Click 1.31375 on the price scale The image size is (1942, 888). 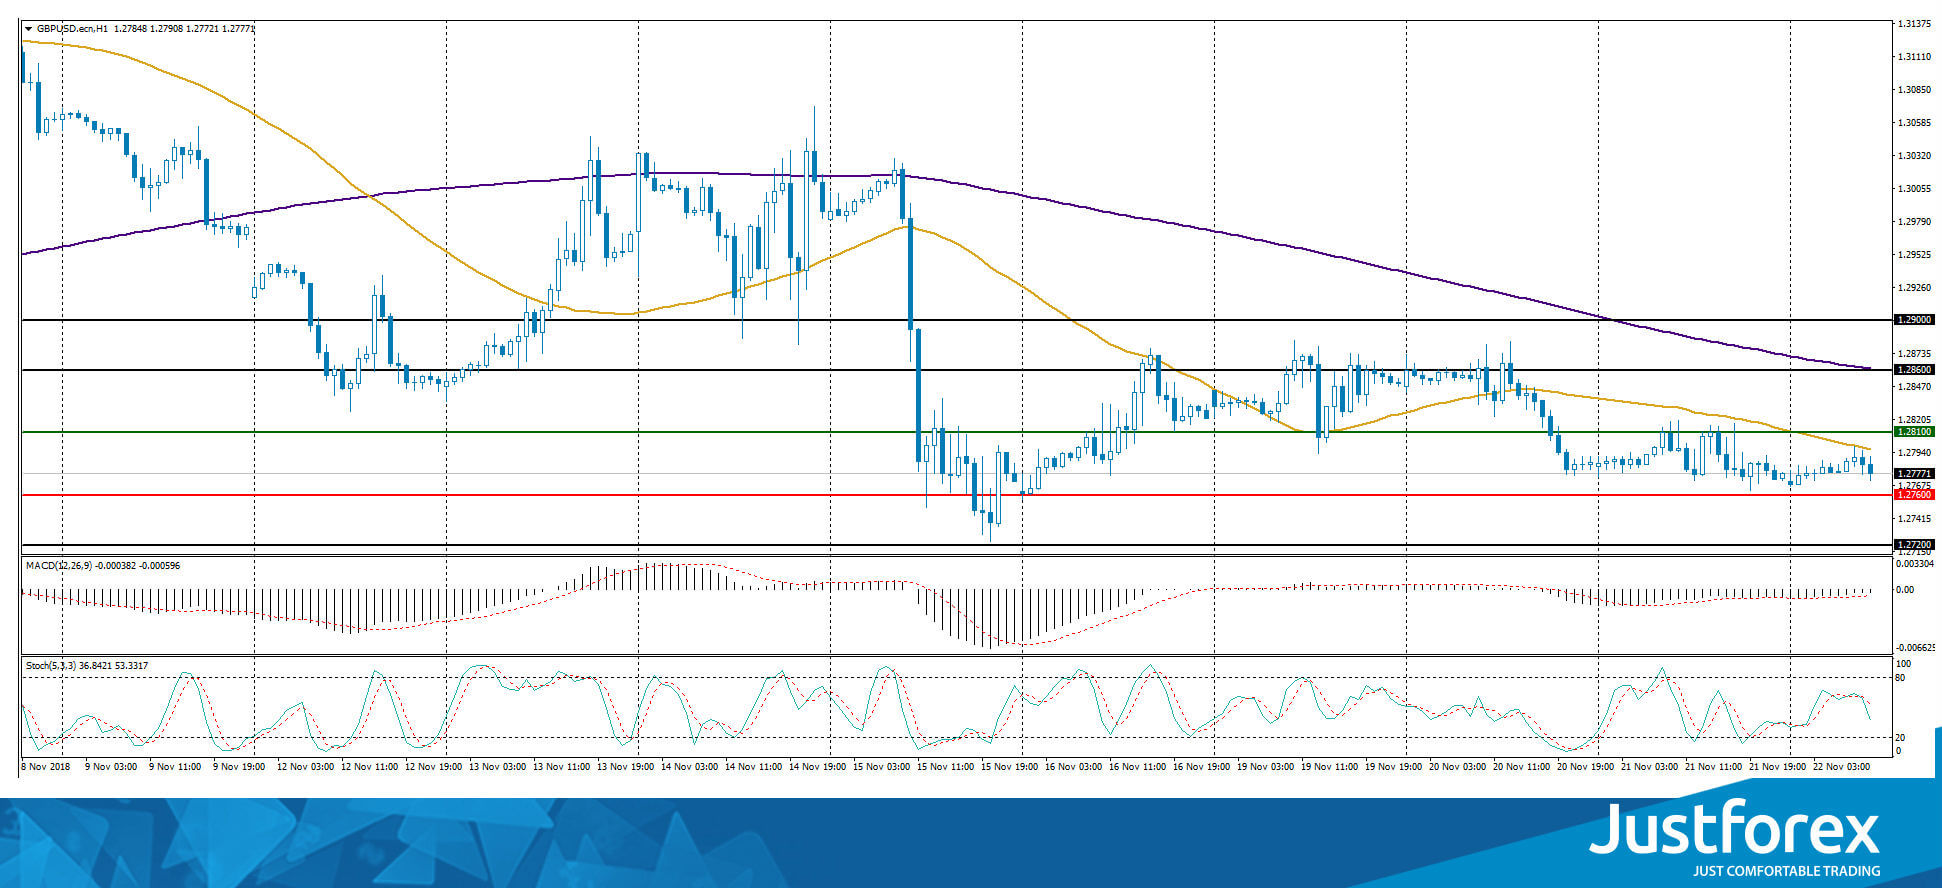[x=1915, y=24]
